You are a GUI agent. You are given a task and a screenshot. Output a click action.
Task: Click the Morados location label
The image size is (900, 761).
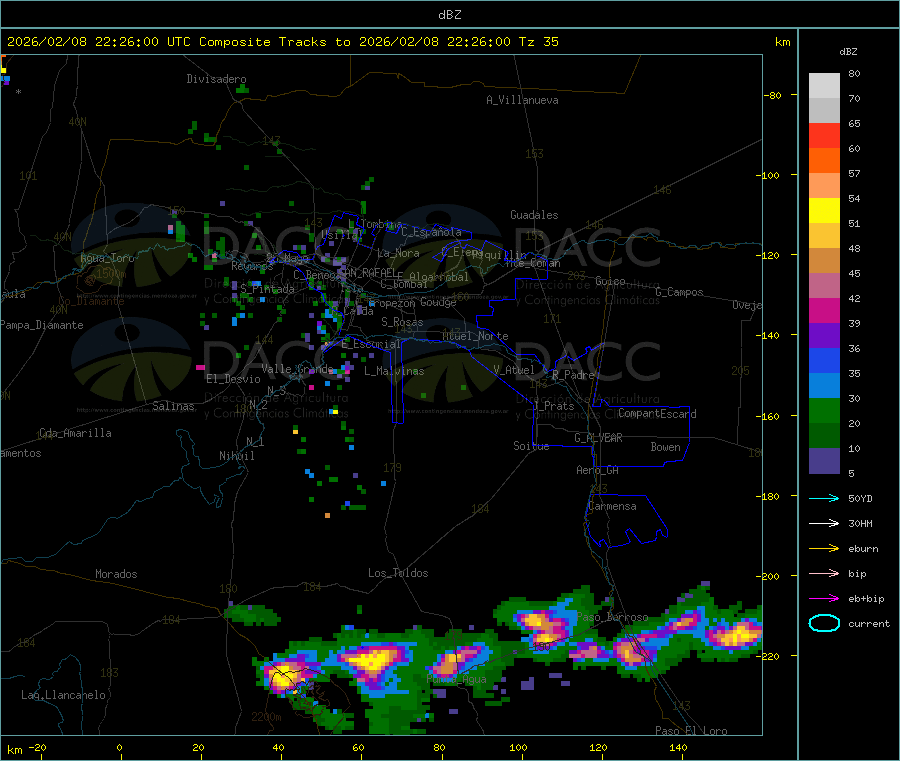click(x=116, y=574)
